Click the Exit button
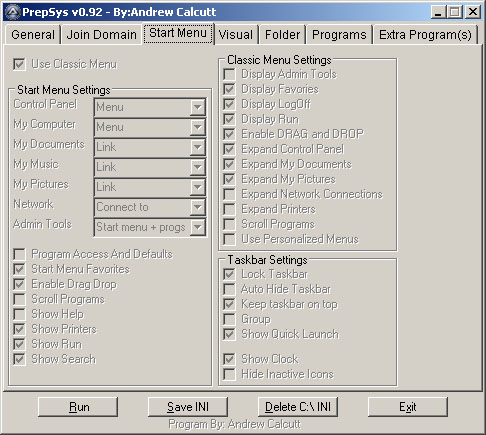Image resolution: width=486 pixels, height=435 pixels. pyautogui.click(x=408, y=407)
